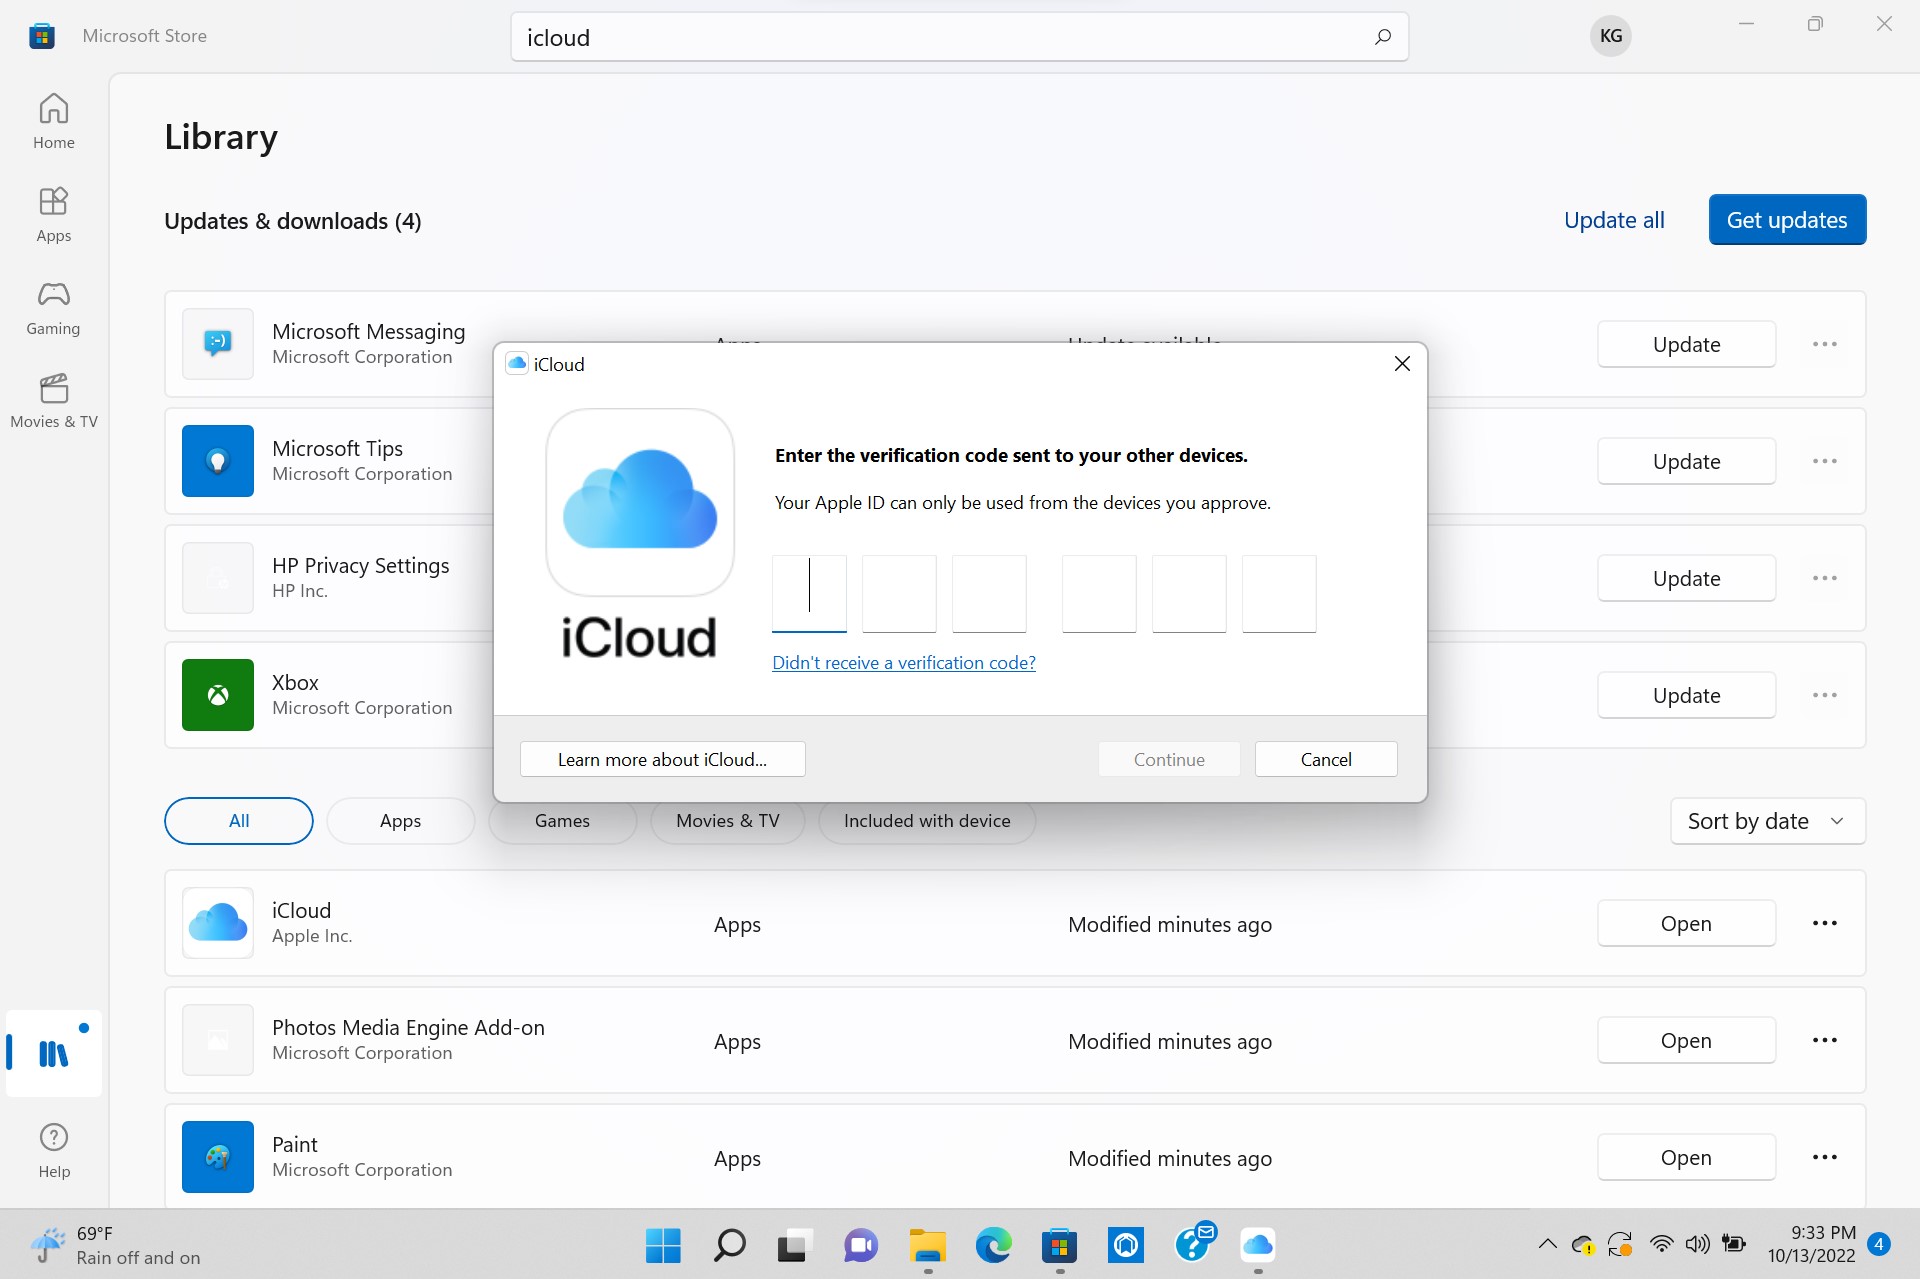The width and height of the screenshot is (1920, 1279).
Task: Open iCloud from library list
Action: tap(1686, 923)
